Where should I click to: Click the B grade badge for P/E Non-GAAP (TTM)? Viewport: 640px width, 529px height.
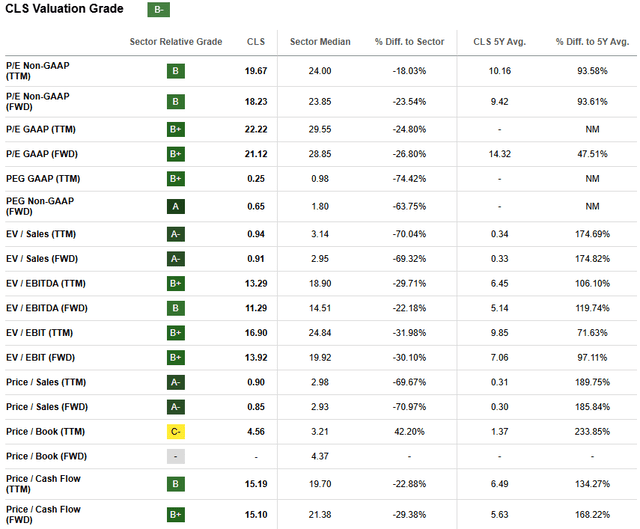[176, 72]
